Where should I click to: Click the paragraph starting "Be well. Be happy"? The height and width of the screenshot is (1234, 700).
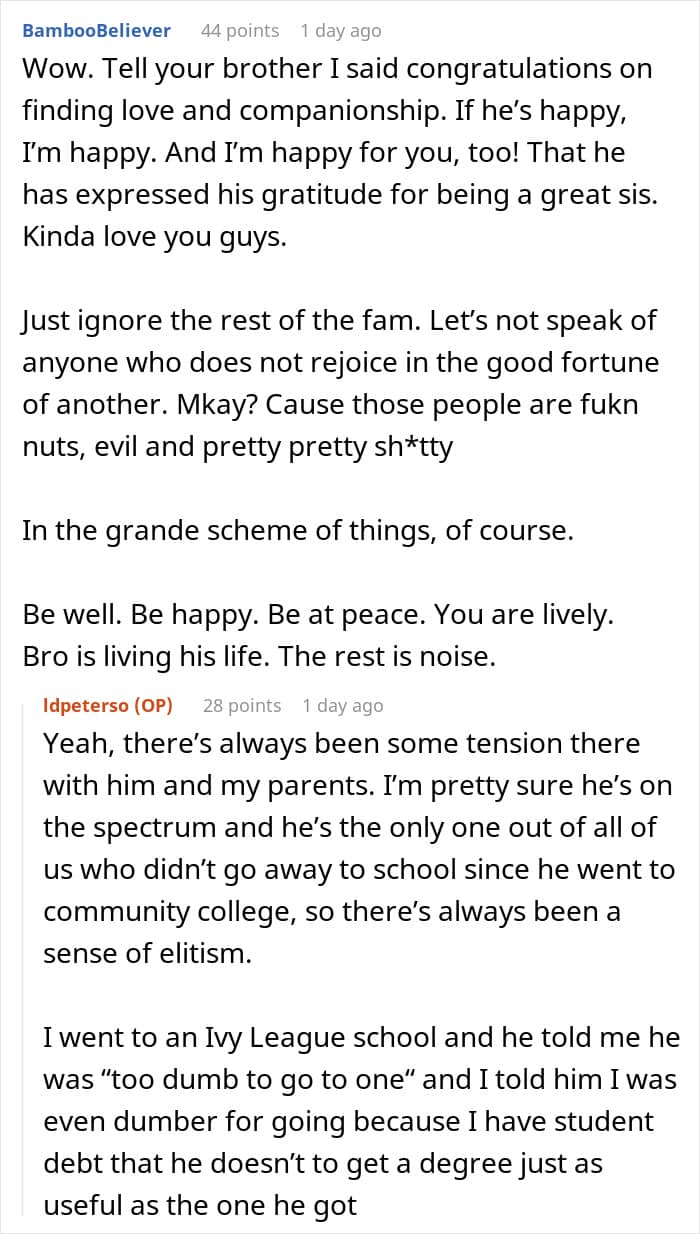click(x=320, y=634)
